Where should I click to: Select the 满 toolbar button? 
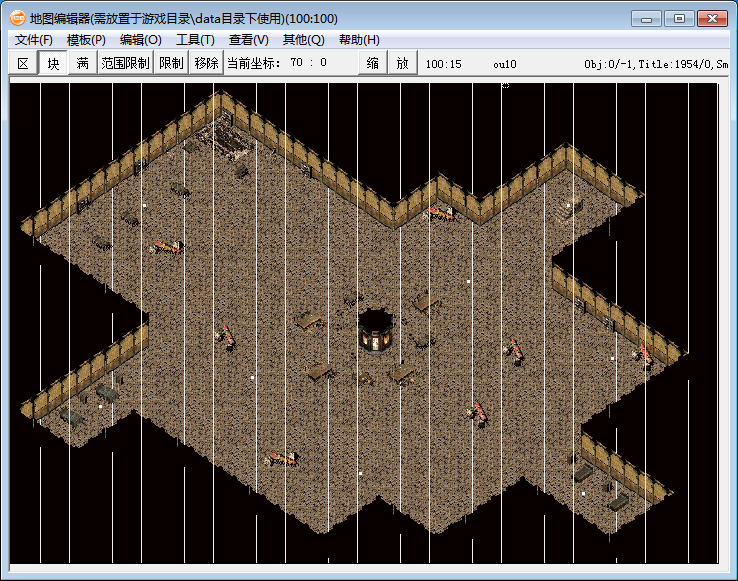pos(82,63)
